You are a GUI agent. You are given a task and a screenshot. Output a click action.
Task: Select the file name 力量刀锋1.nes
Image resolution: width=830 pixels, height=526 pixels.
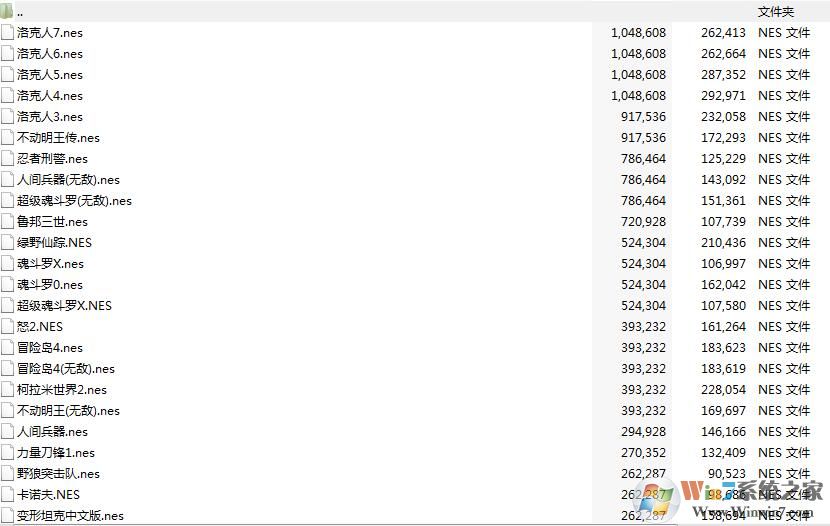(56, 452)
